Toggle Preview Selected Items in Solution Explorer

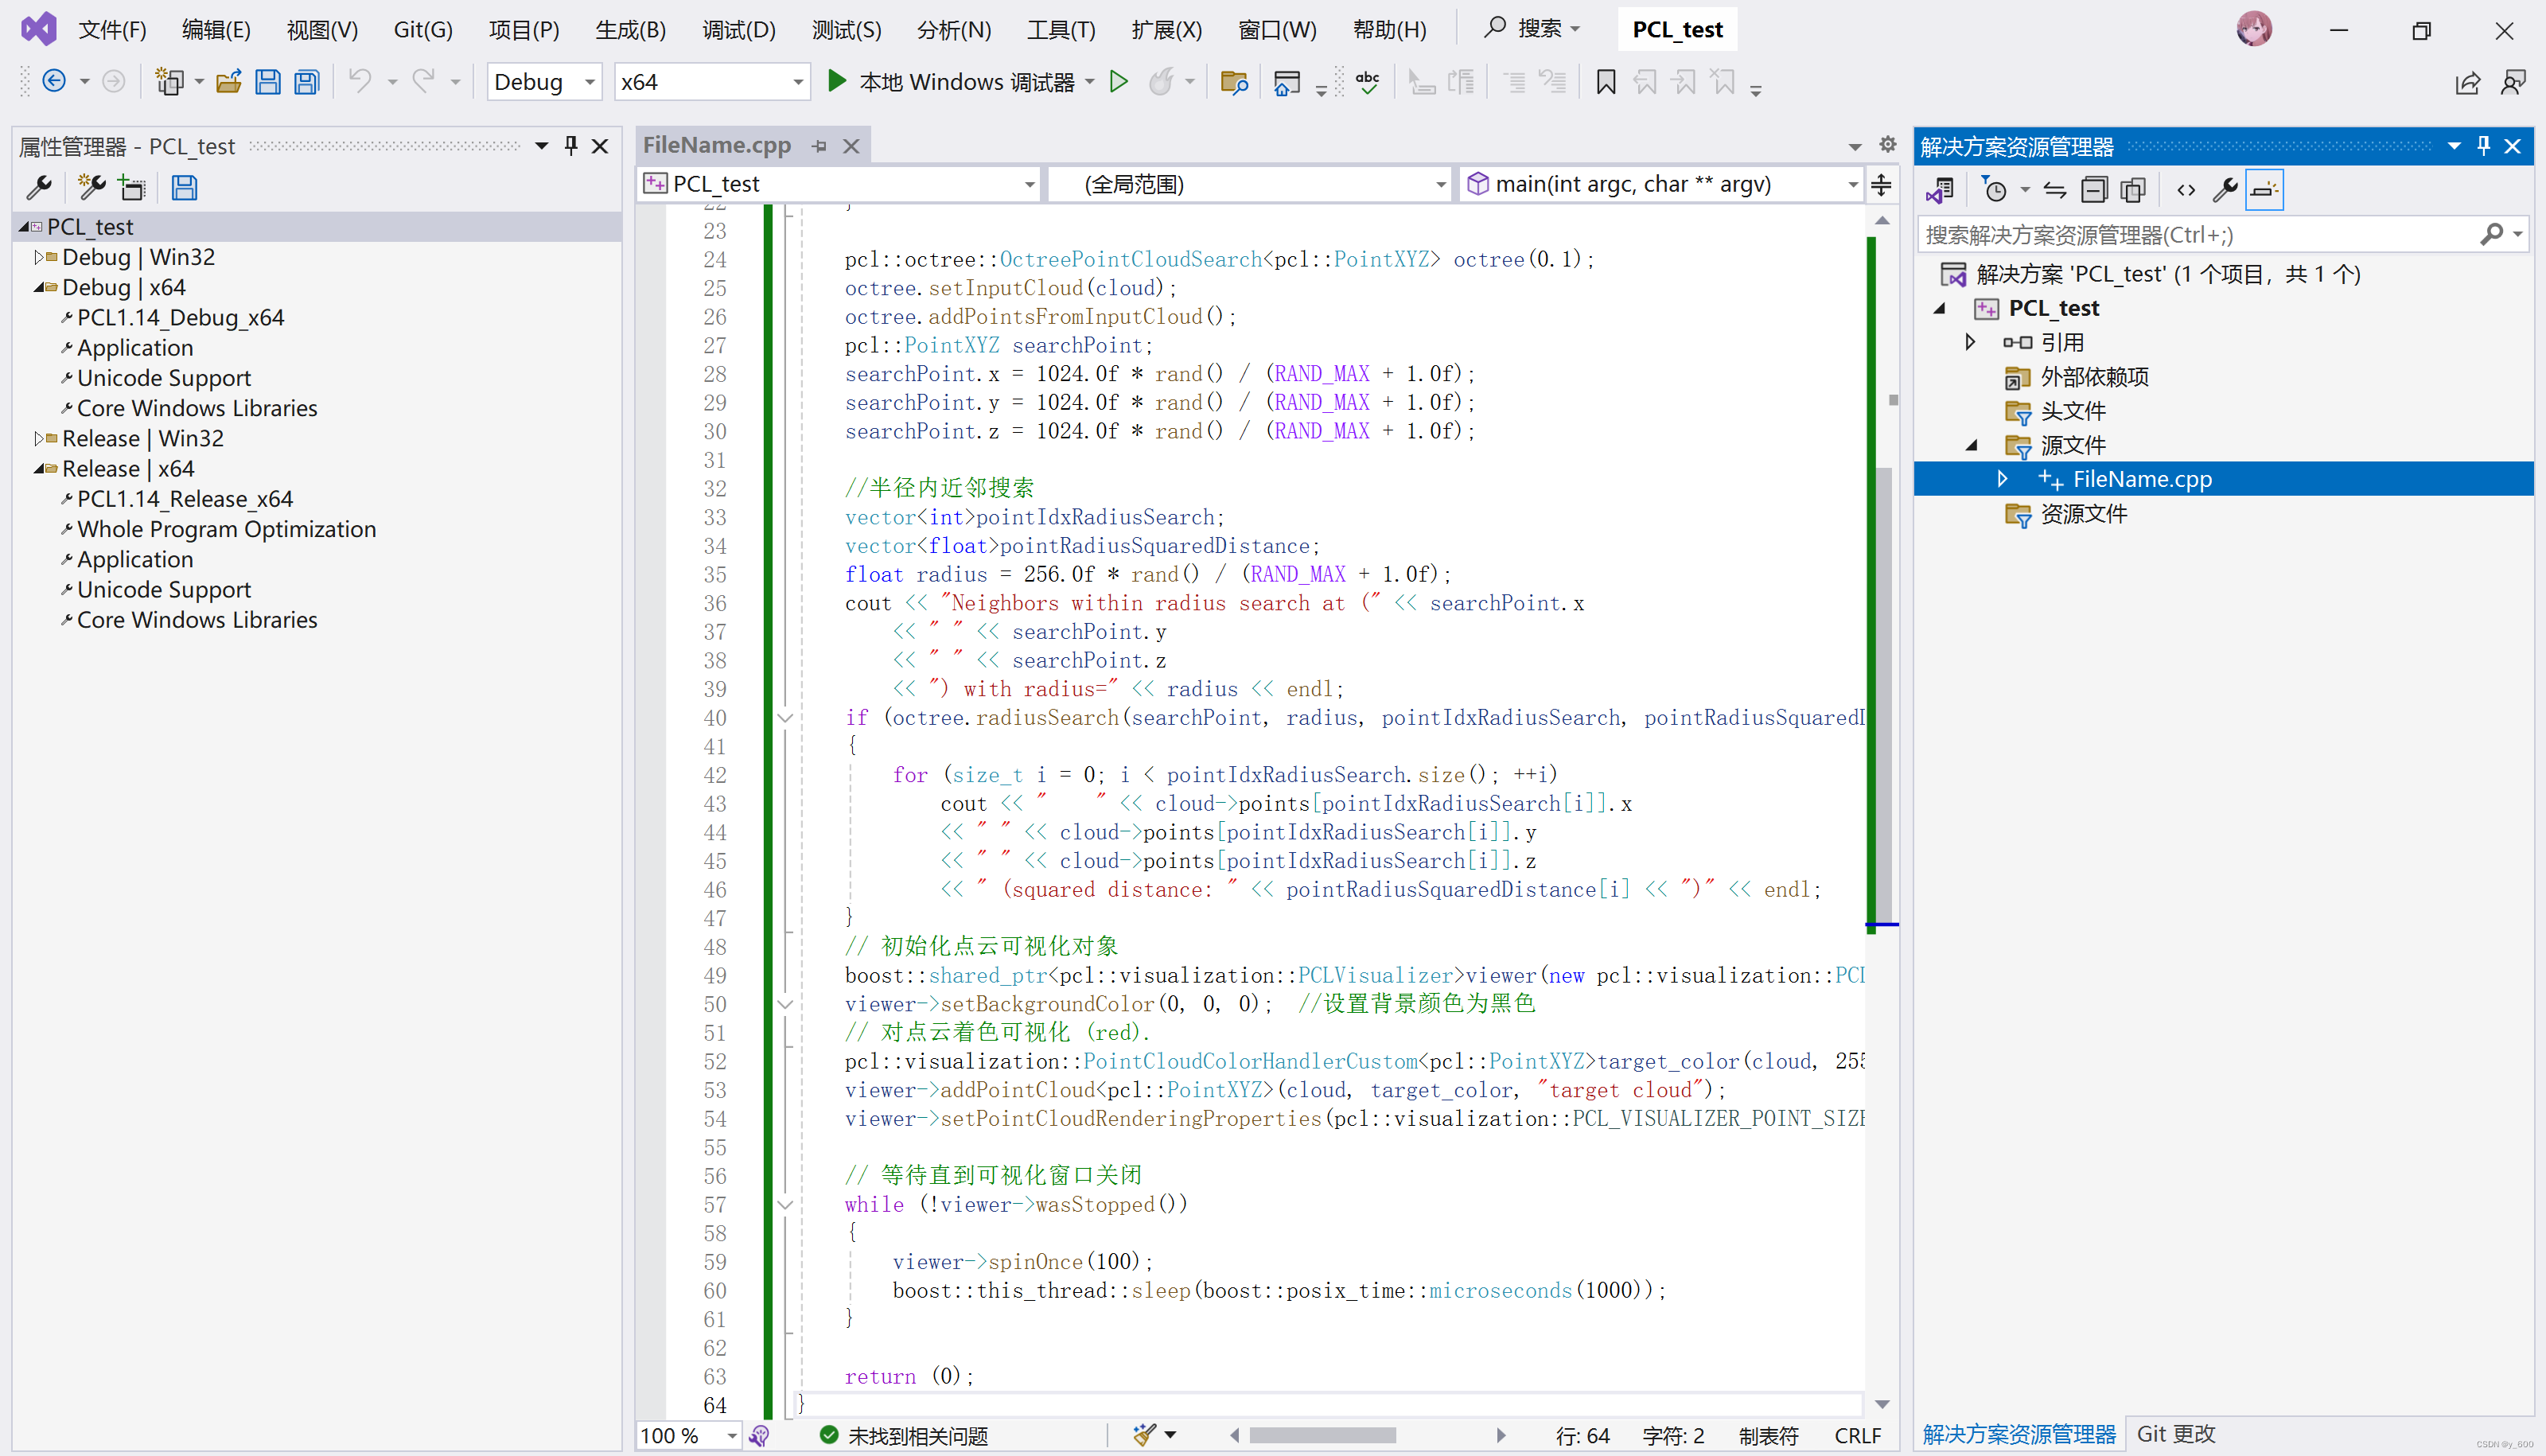tap(2264, 189)
